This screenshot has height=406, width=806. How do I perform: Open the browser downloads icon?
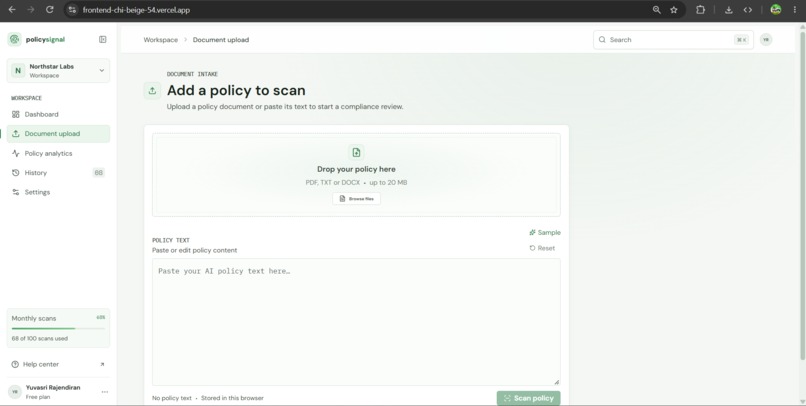point(728,10)
